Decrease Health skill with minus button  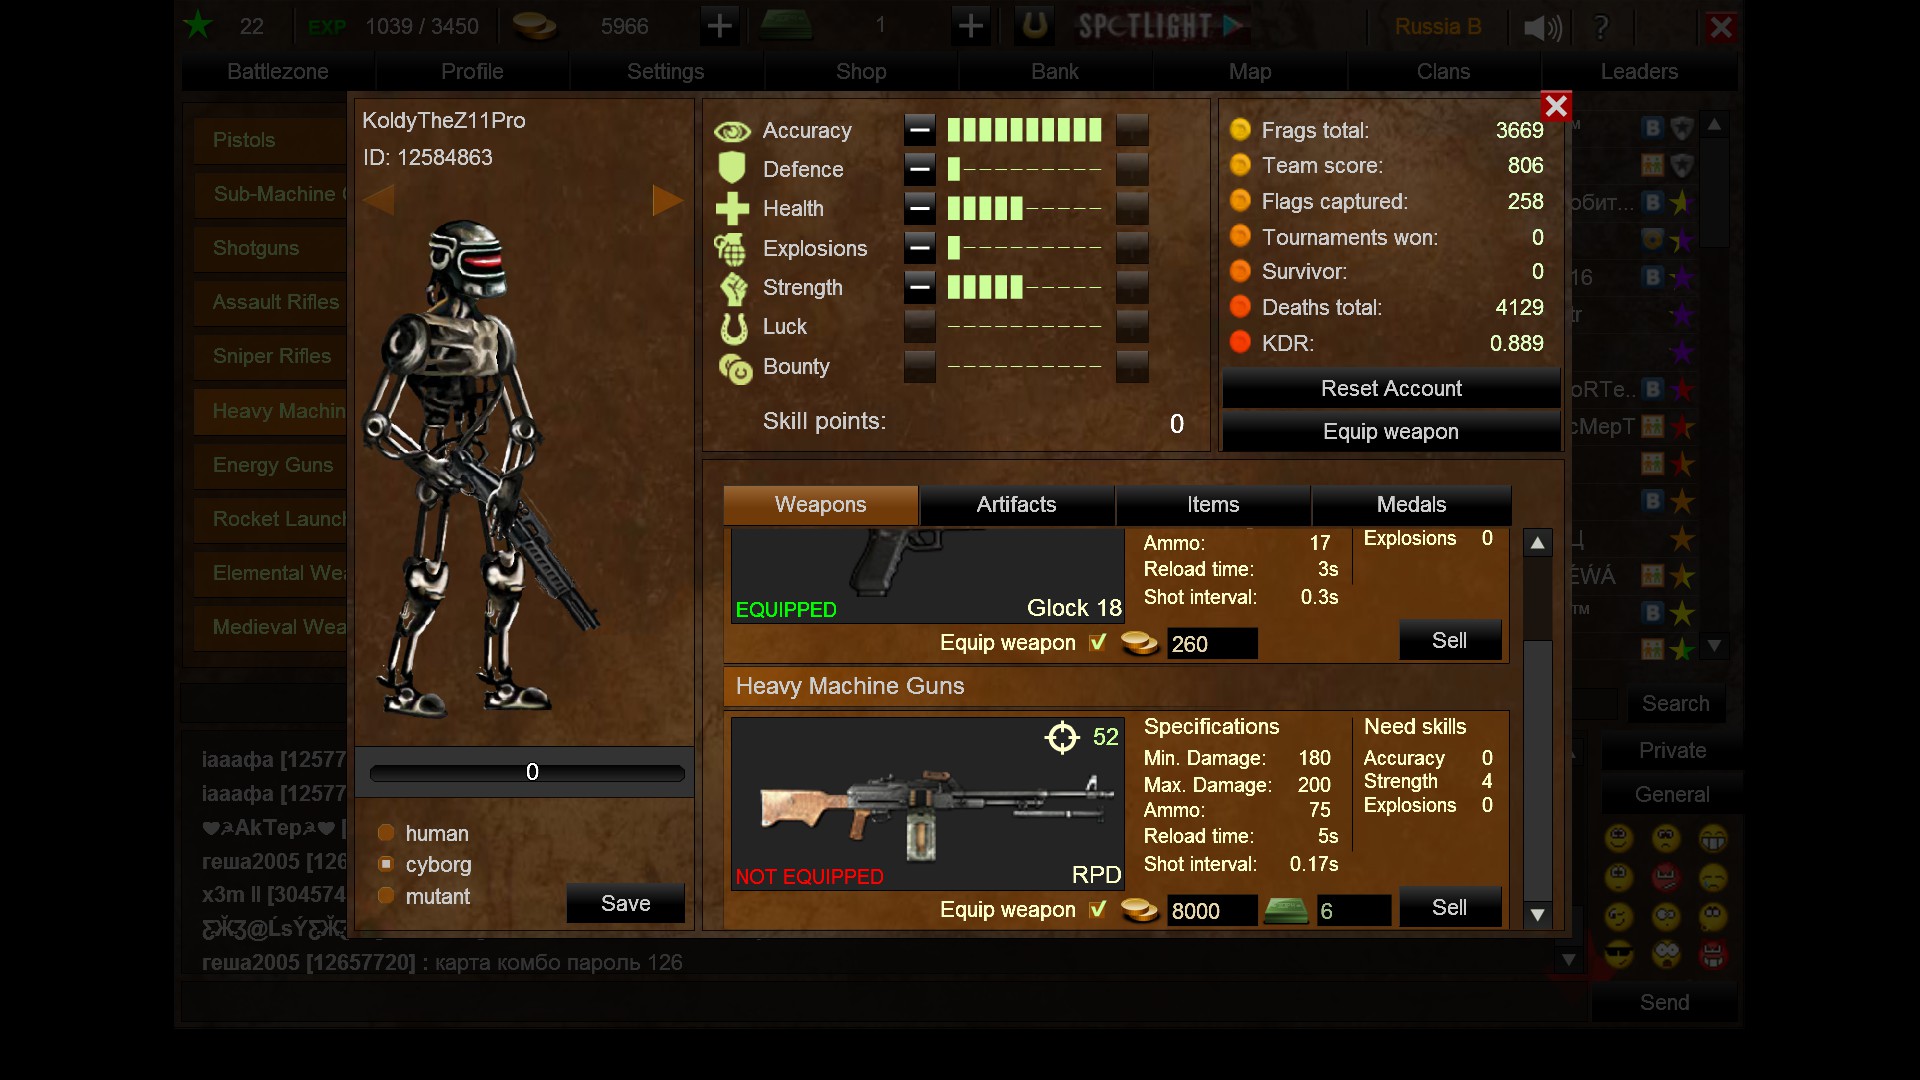click(919, 209)
